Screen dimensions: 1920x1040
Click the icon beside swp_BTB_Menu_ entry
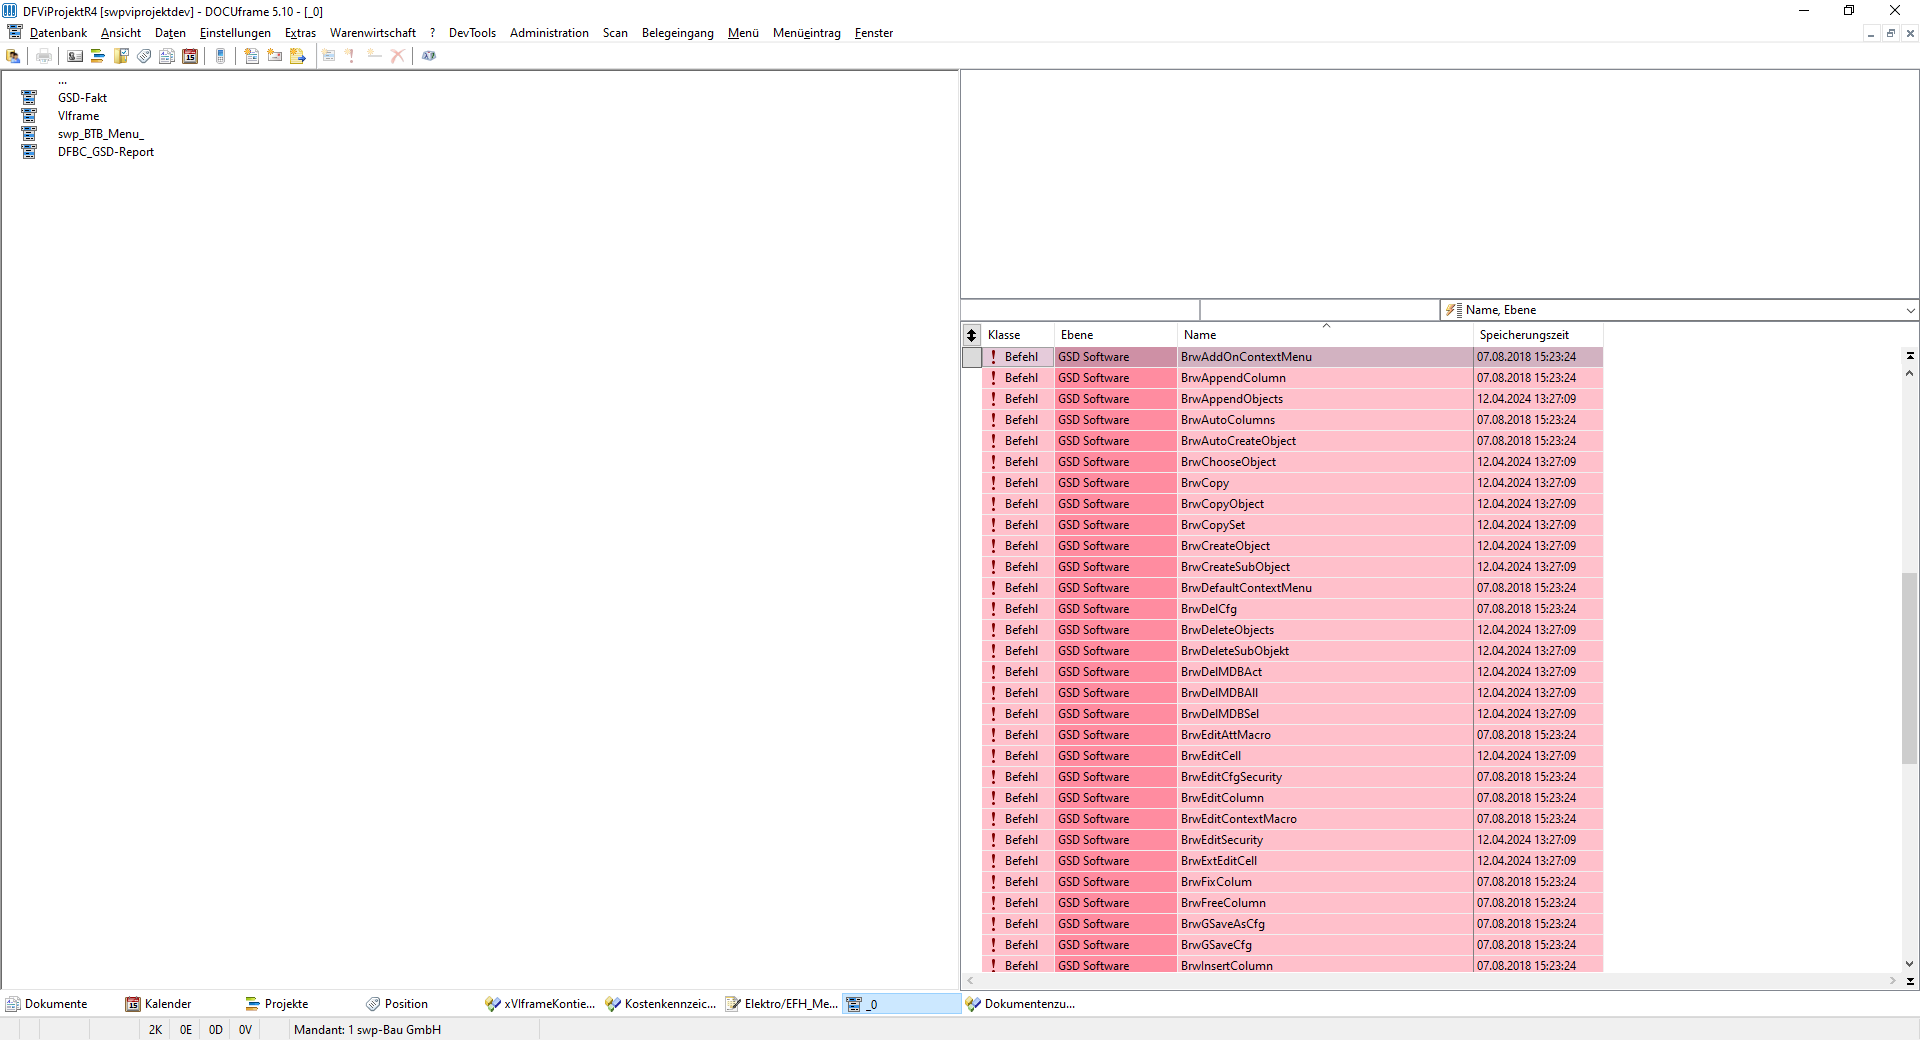click(x=29, y=134)
